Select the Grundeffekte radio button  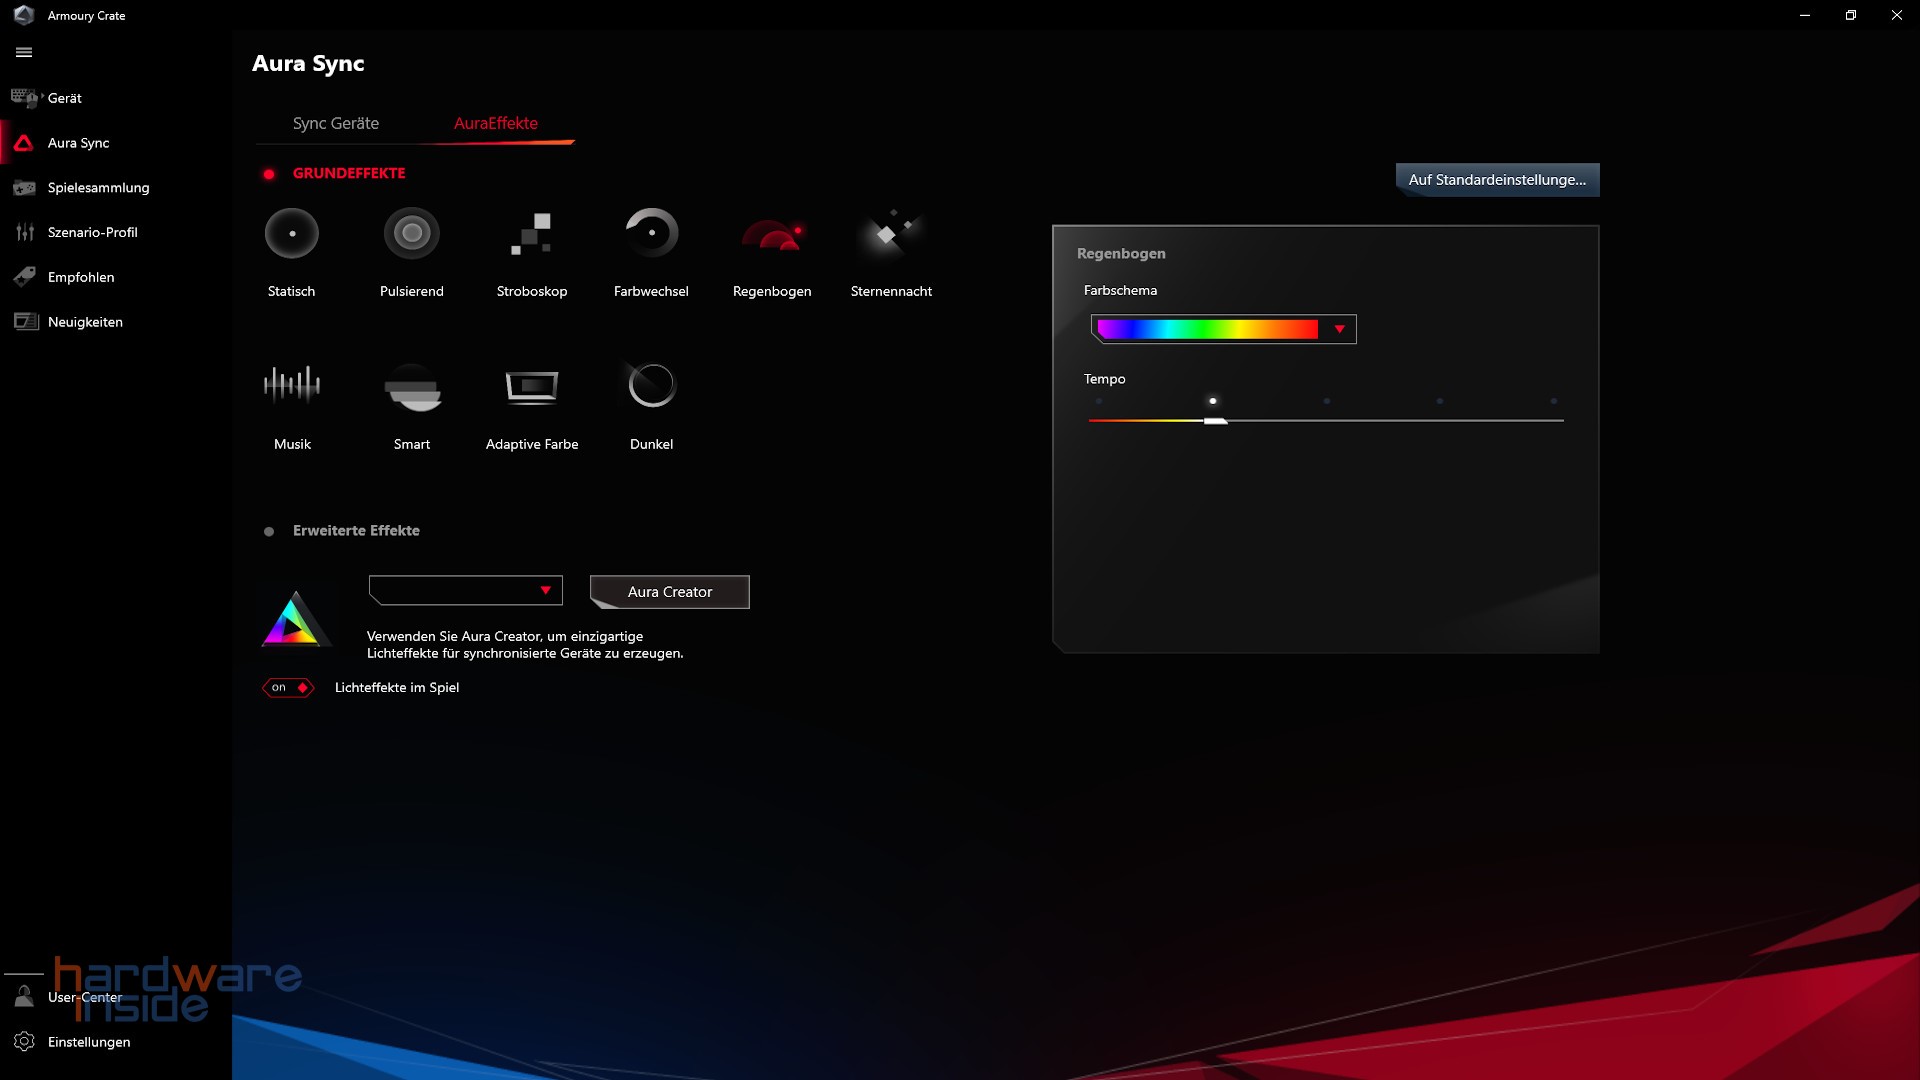point(269,173)
